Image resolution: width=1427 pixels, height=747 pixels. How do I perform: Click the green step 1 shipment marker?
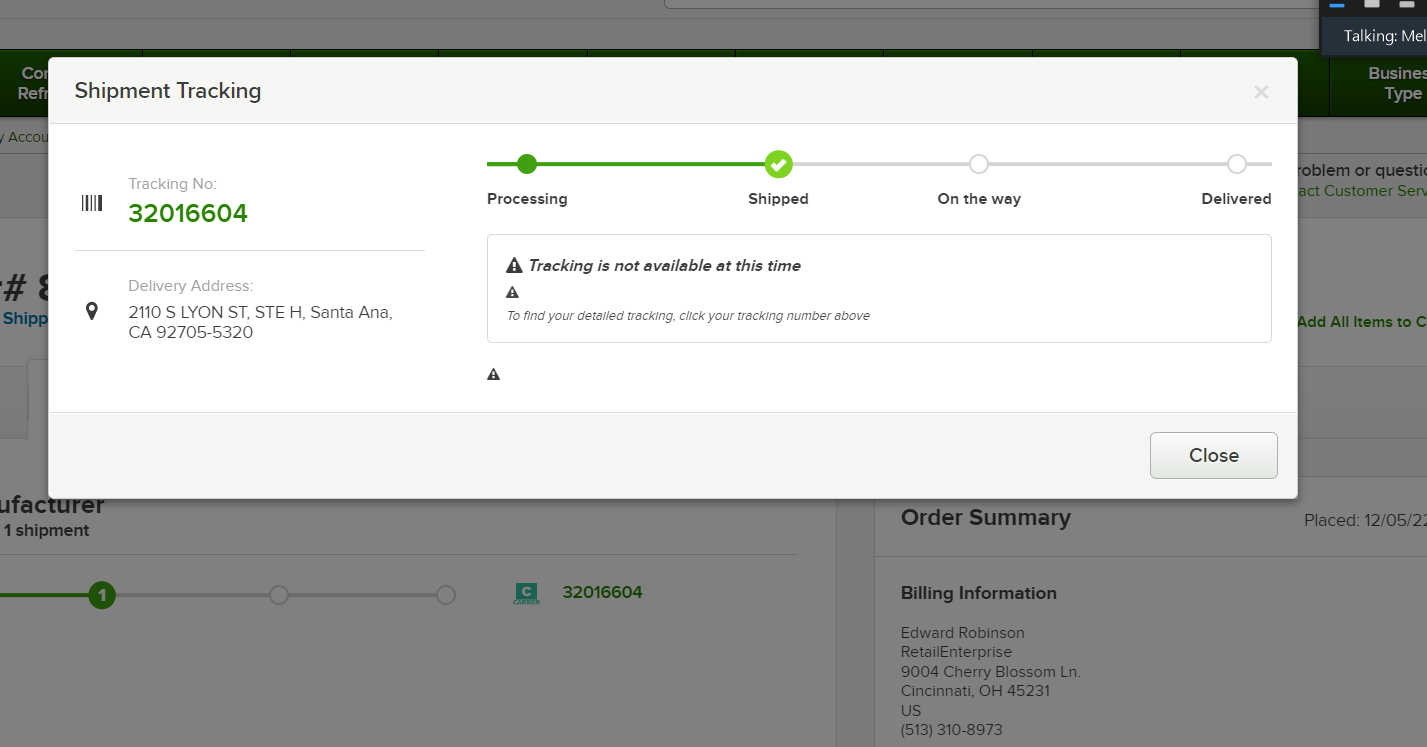101,596
